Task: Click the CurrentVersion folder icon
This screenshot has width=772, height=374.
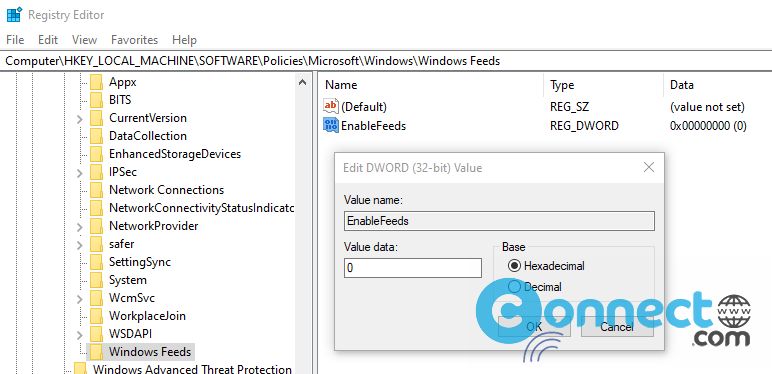Action: (x=96, y=118)
